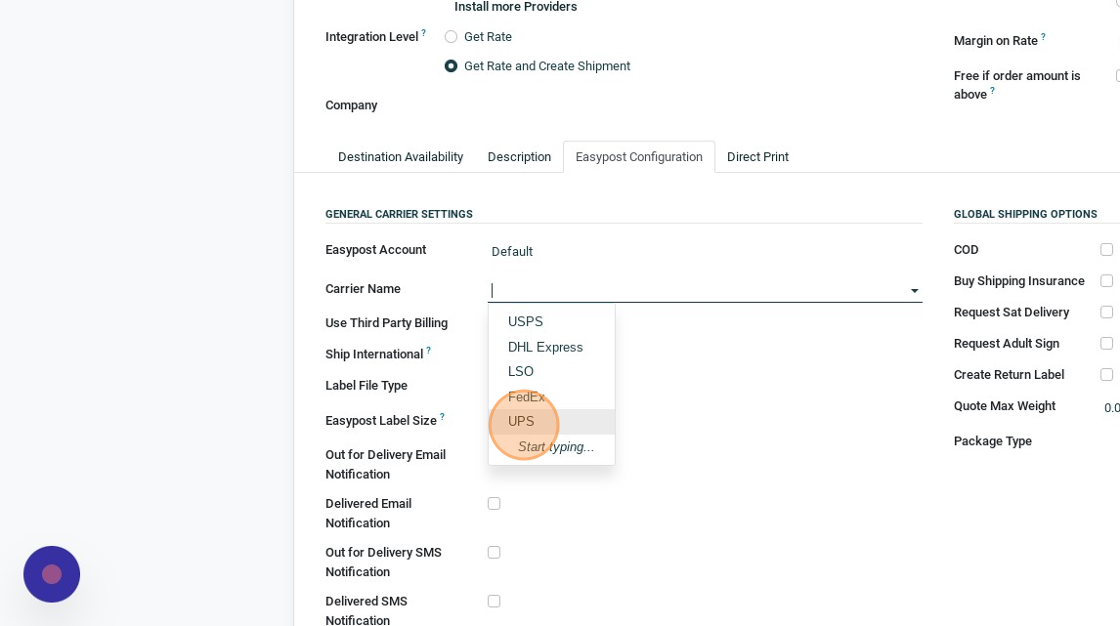
Task: Select the Get Rate radio option
Action: click(451, 37)
